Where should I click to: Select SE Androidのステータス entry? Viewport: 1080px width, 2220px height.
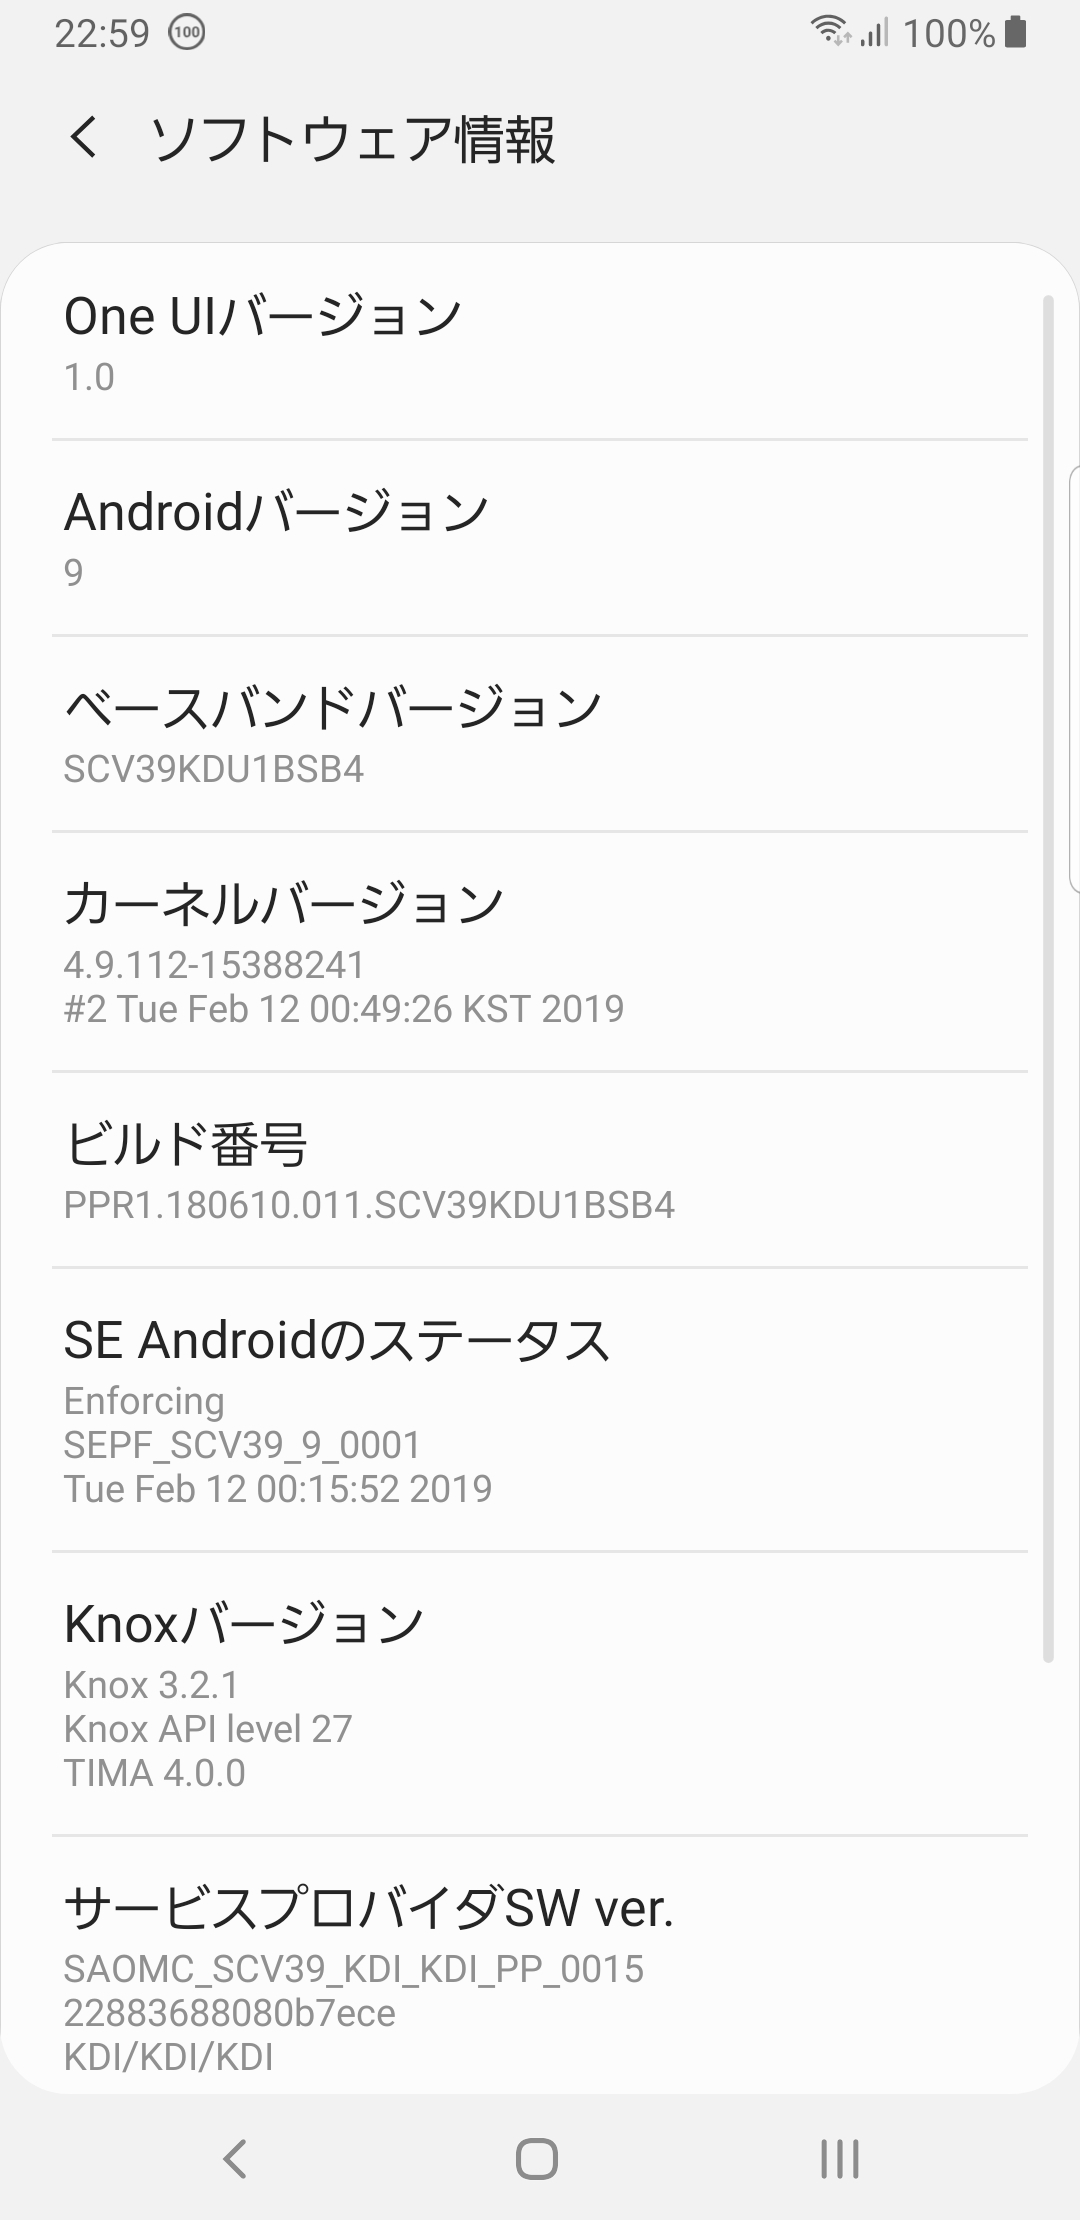540,1410
